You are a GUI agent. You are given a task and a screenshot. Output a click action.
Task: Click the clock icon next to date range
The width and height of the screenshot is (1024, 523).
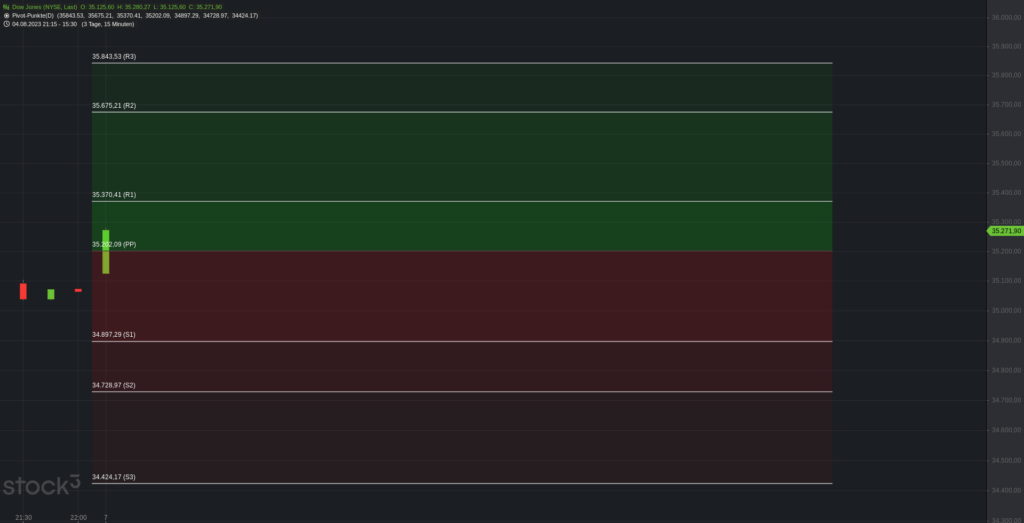coord(7,24)
